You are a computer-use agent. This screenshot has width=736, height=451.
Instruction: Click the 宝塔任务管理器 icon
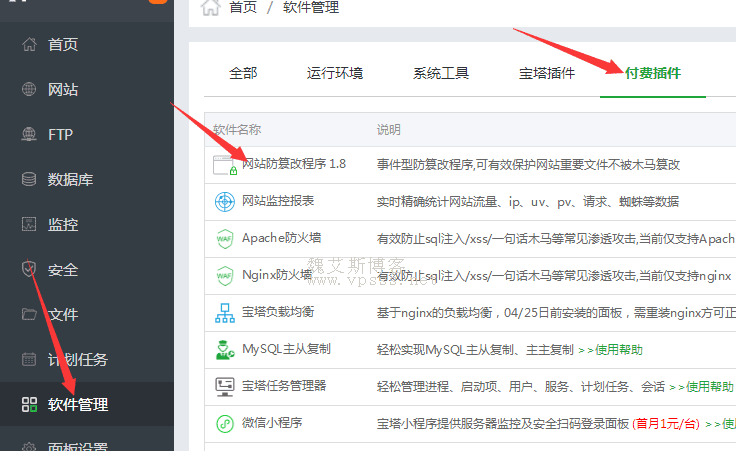tap(224, 386)
